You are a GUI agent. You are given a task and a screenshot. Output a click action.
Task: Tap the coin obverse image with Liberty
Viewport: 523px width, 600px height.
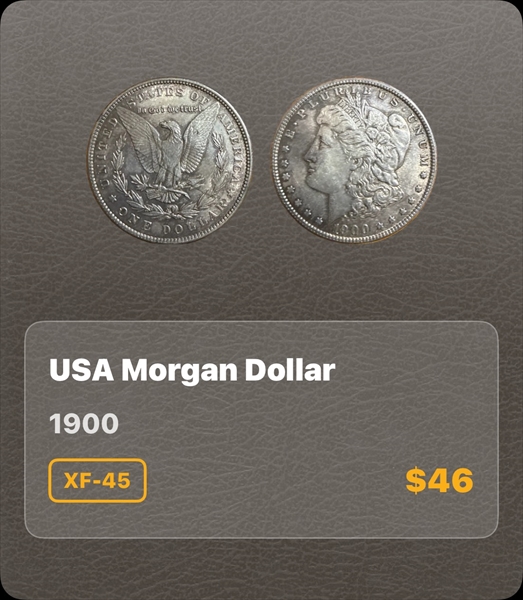(355, 161)
